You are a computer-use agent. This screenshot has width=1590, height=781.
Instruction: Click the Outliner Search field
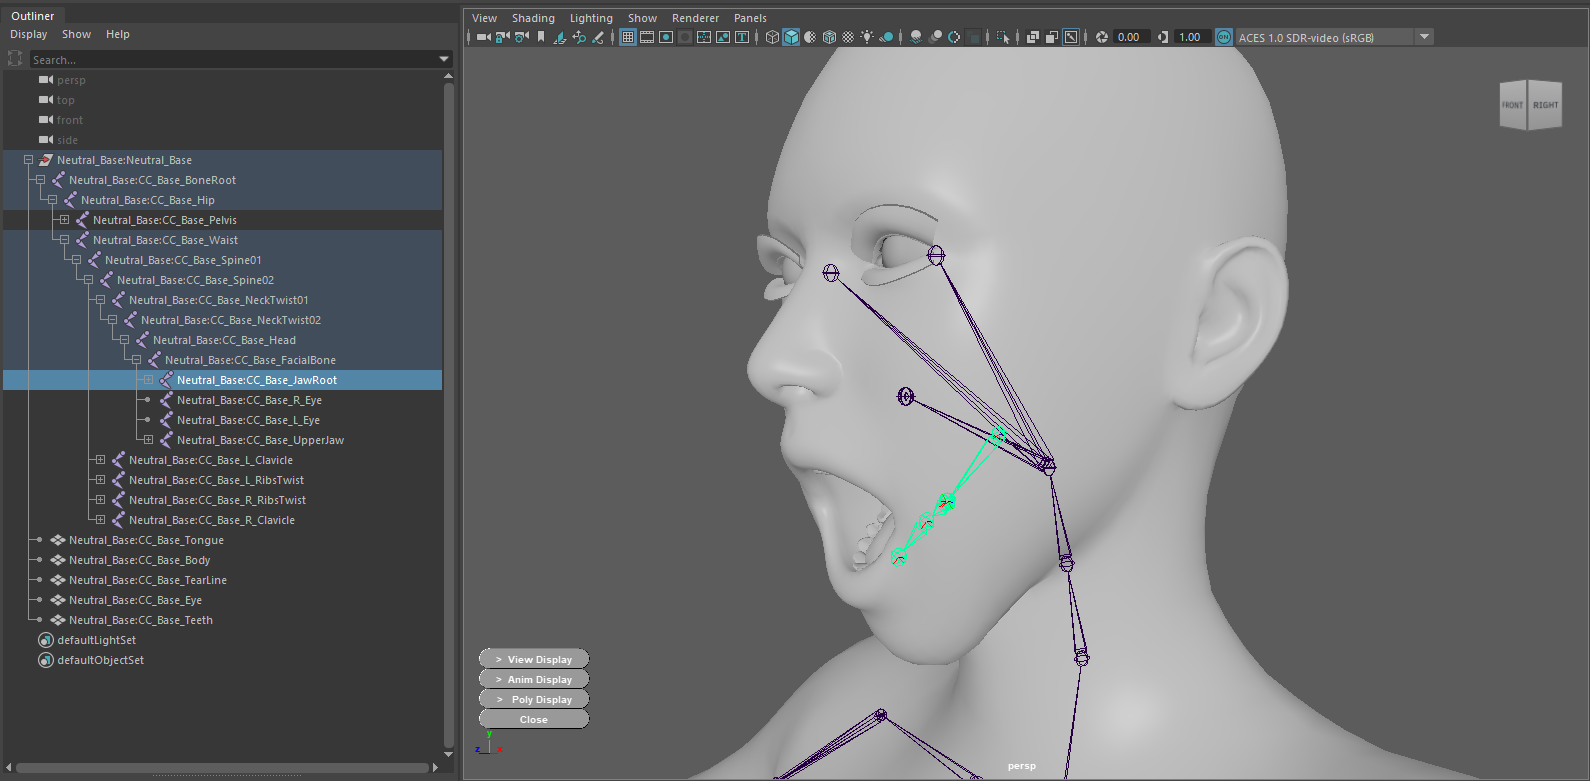tap(232, 60)
